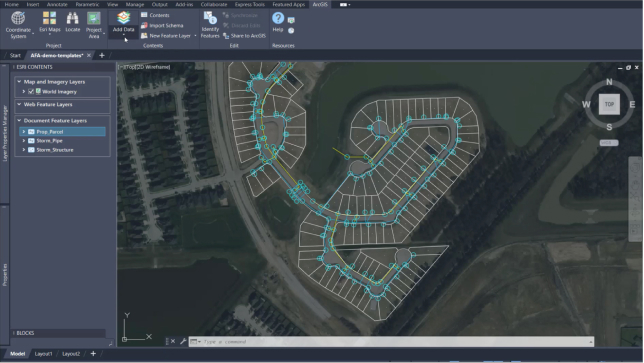Collapse Document Feature Layers group

(x=19, y=121)
